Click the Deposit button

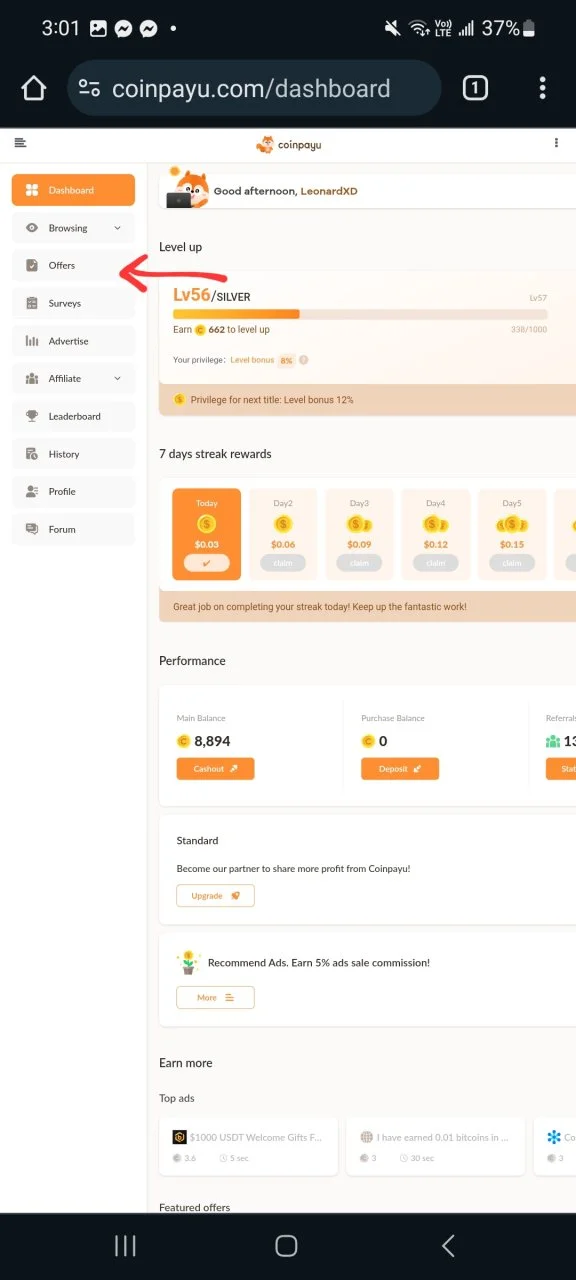point(399,769)
